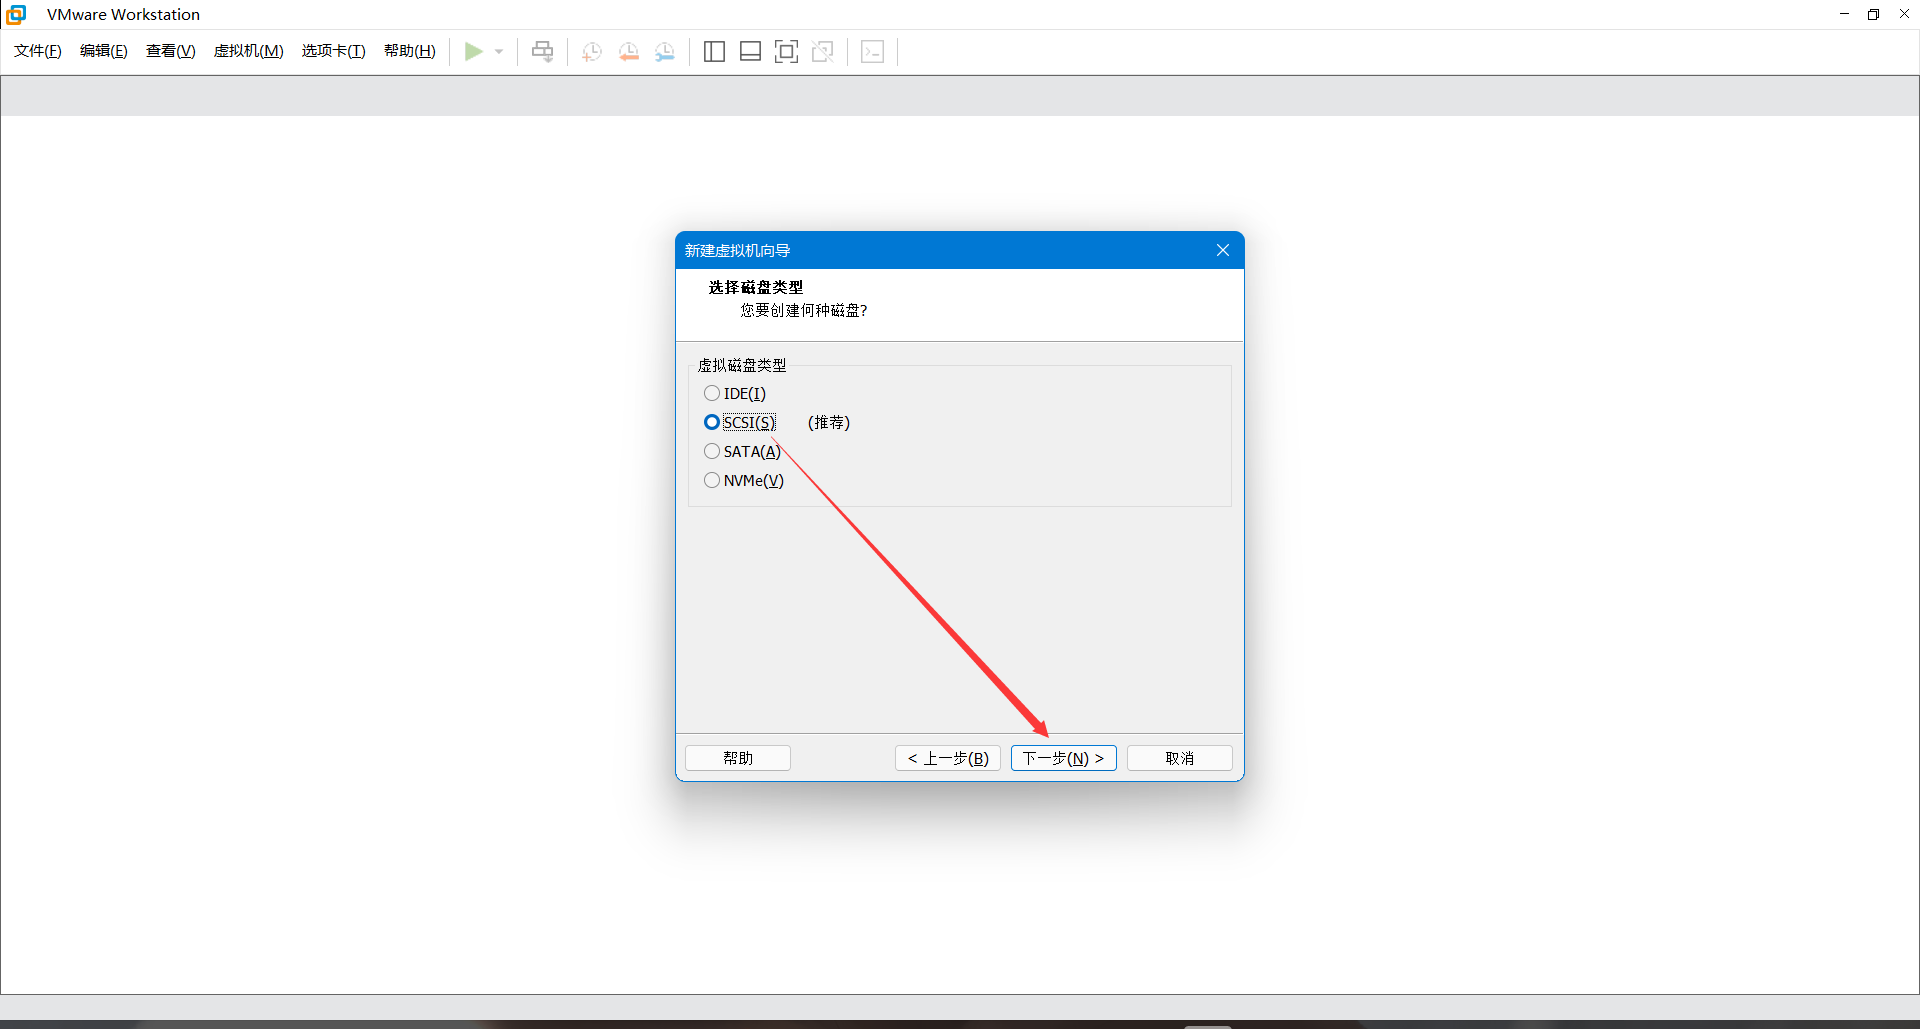Click the 上一步(B) back button
This screenshot has width=1920, height=1029.
(948, 758)
